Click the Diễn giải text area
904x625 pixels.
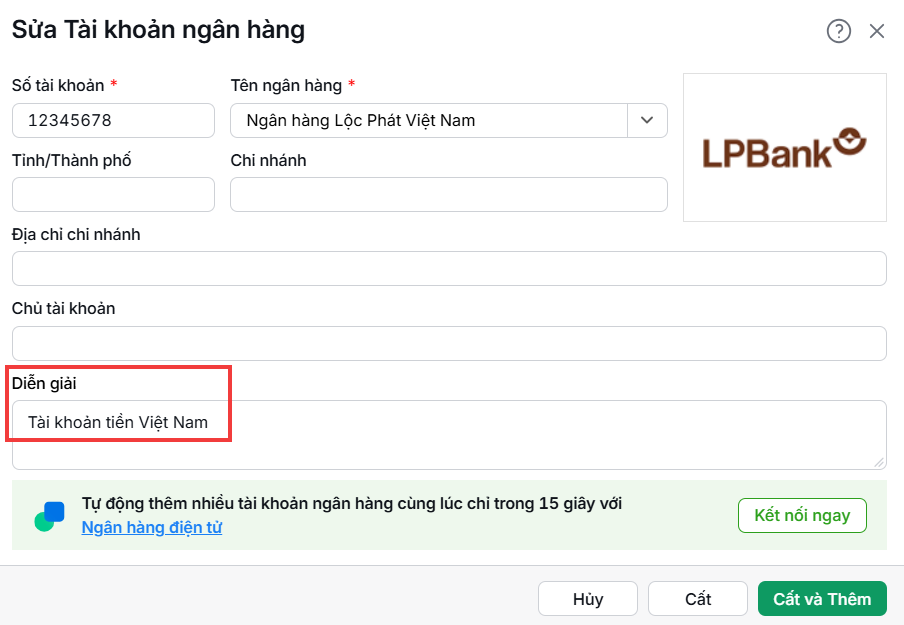[449, 435]
